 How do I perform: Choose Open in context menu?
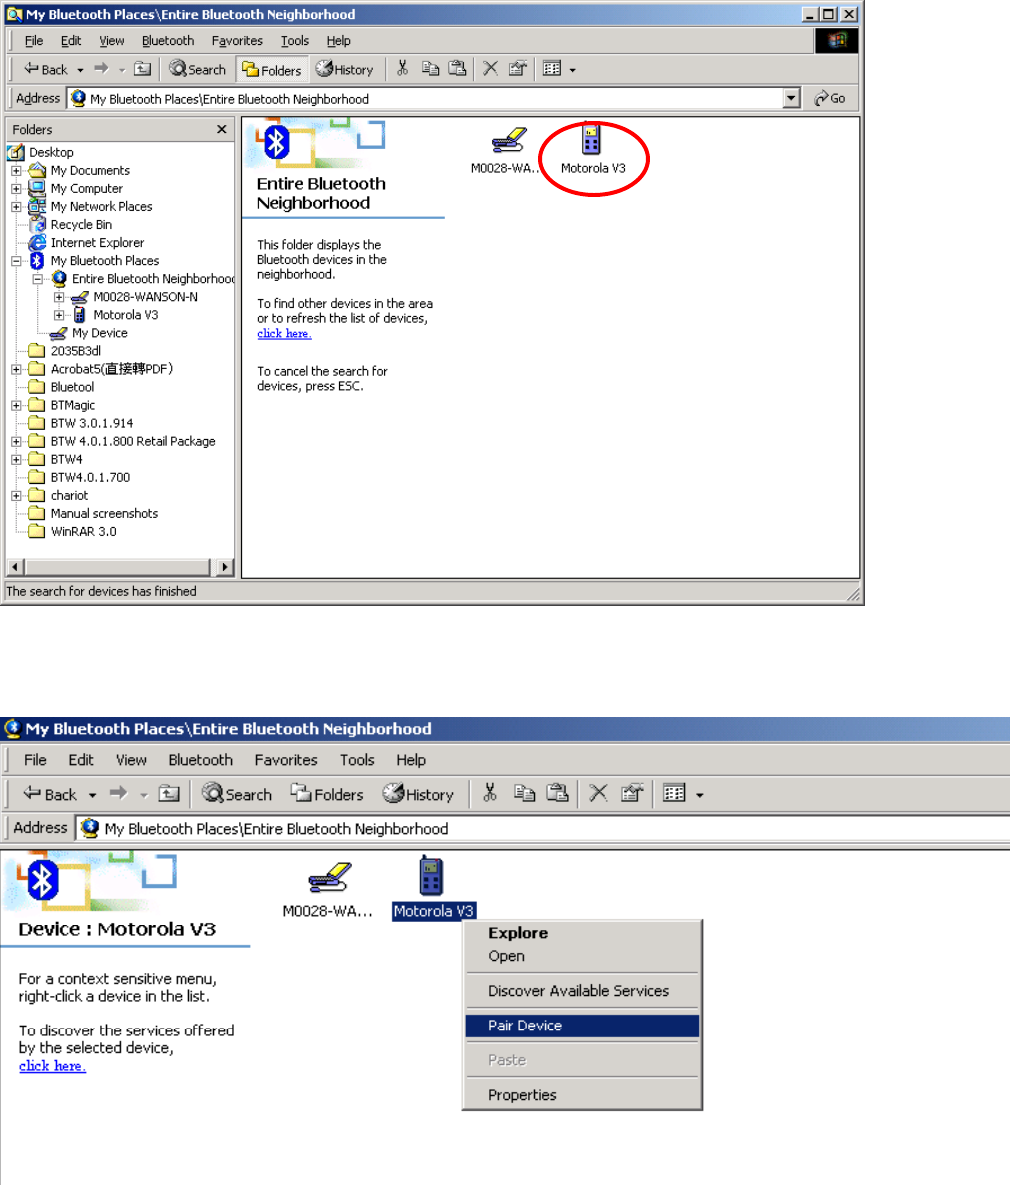582,956
